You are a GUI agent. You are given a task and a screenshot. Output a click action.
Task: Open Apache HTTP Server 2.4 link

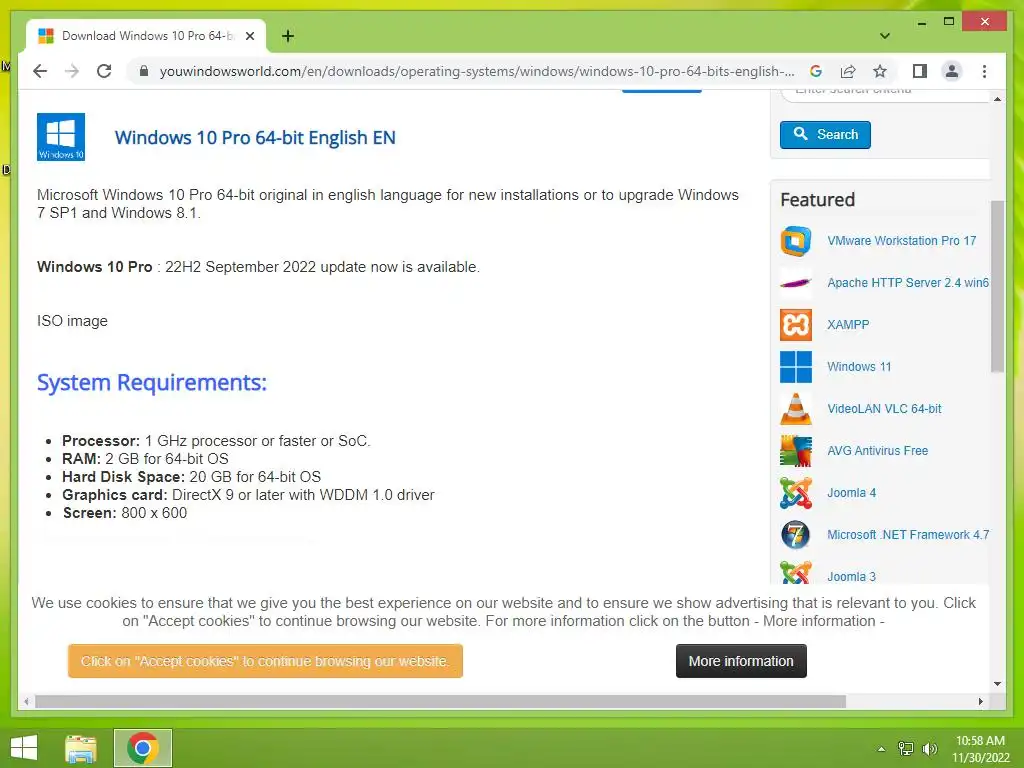908,283
